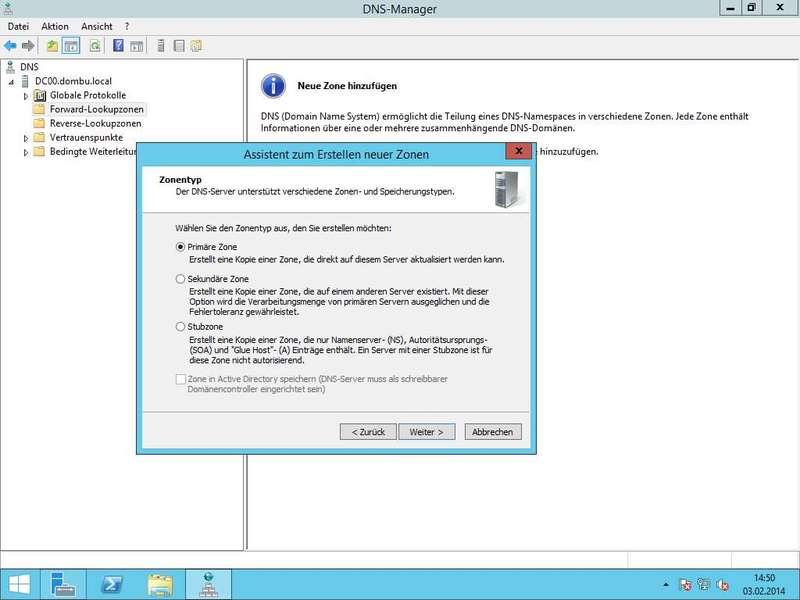Open the ? help menu
This screenshot has width=800, height=600.
127,26
